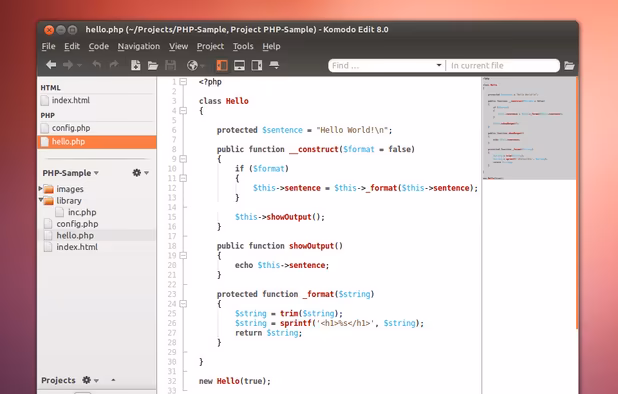The width and height of the screenshot is (618, 394).
Task: Open the PHP-Sample project dropdown
Action: tap(71, 173)
